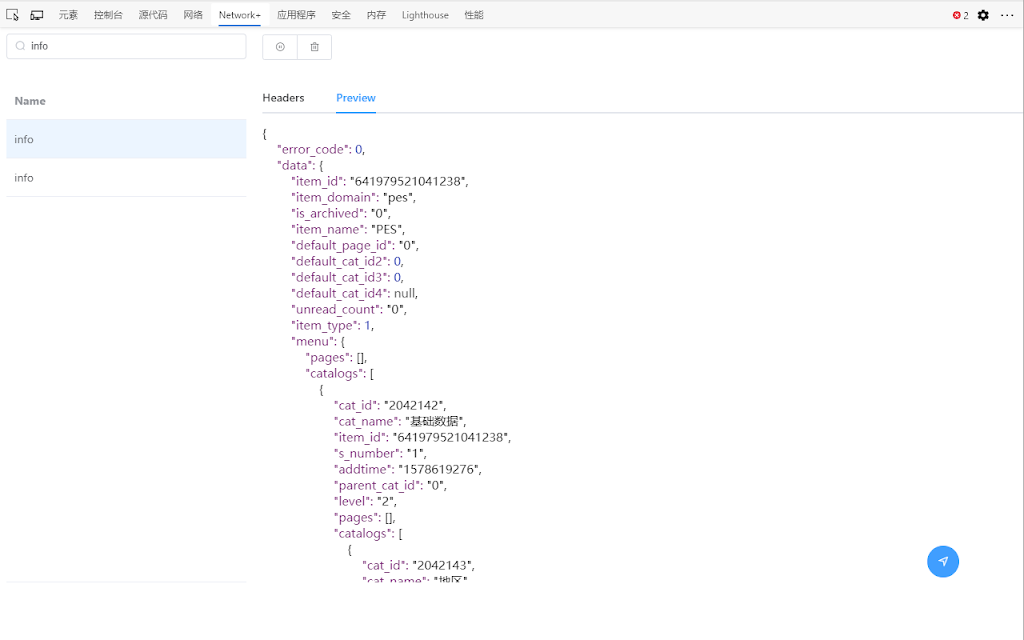Switch to the 内存 tab
The width and height of the screenshot is (1024, 640).
pos(376,14)
